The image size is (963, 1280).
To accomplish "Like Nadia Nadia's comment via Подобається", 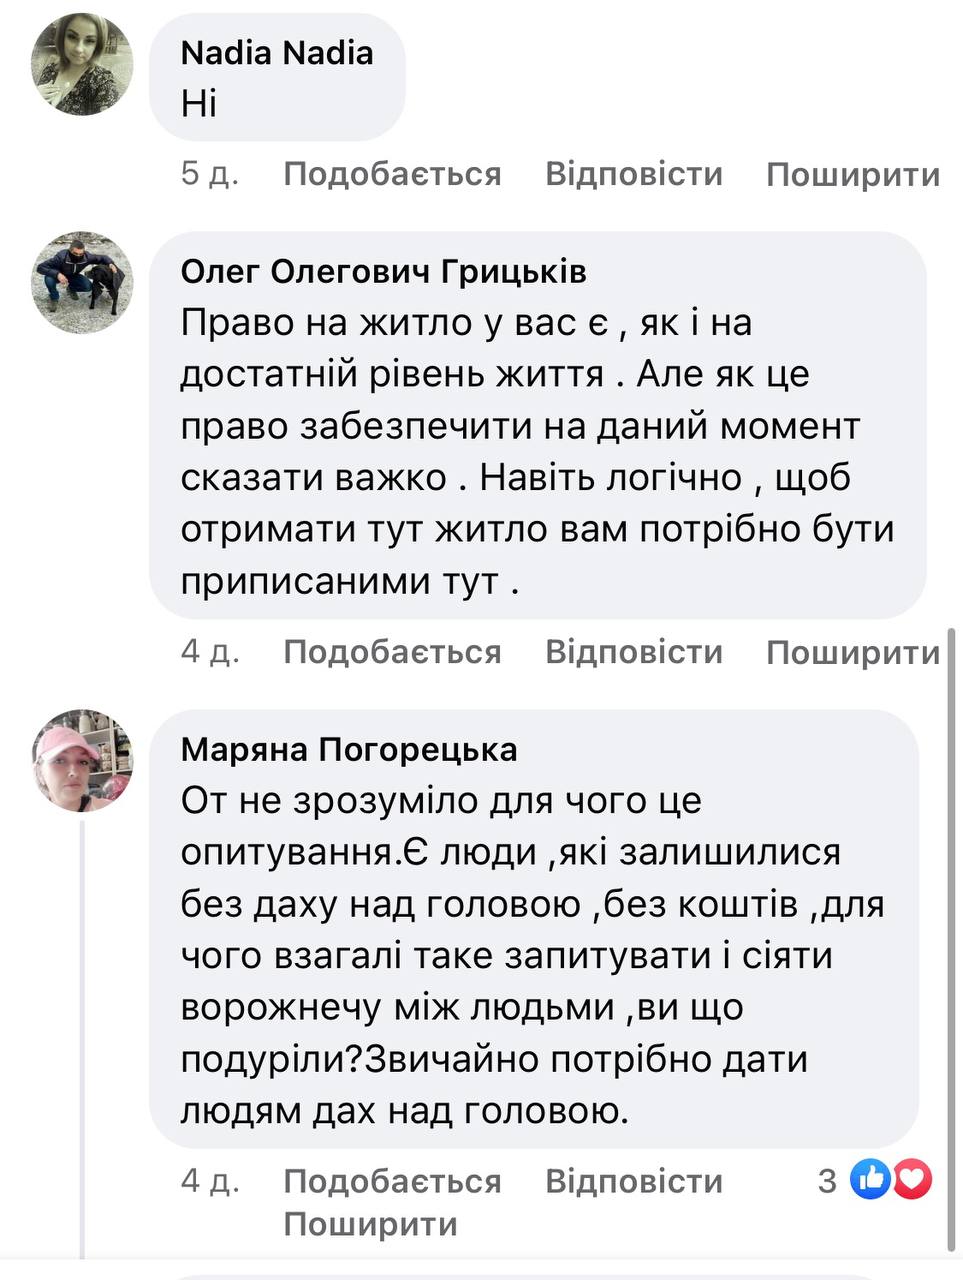I will point(392,174).
